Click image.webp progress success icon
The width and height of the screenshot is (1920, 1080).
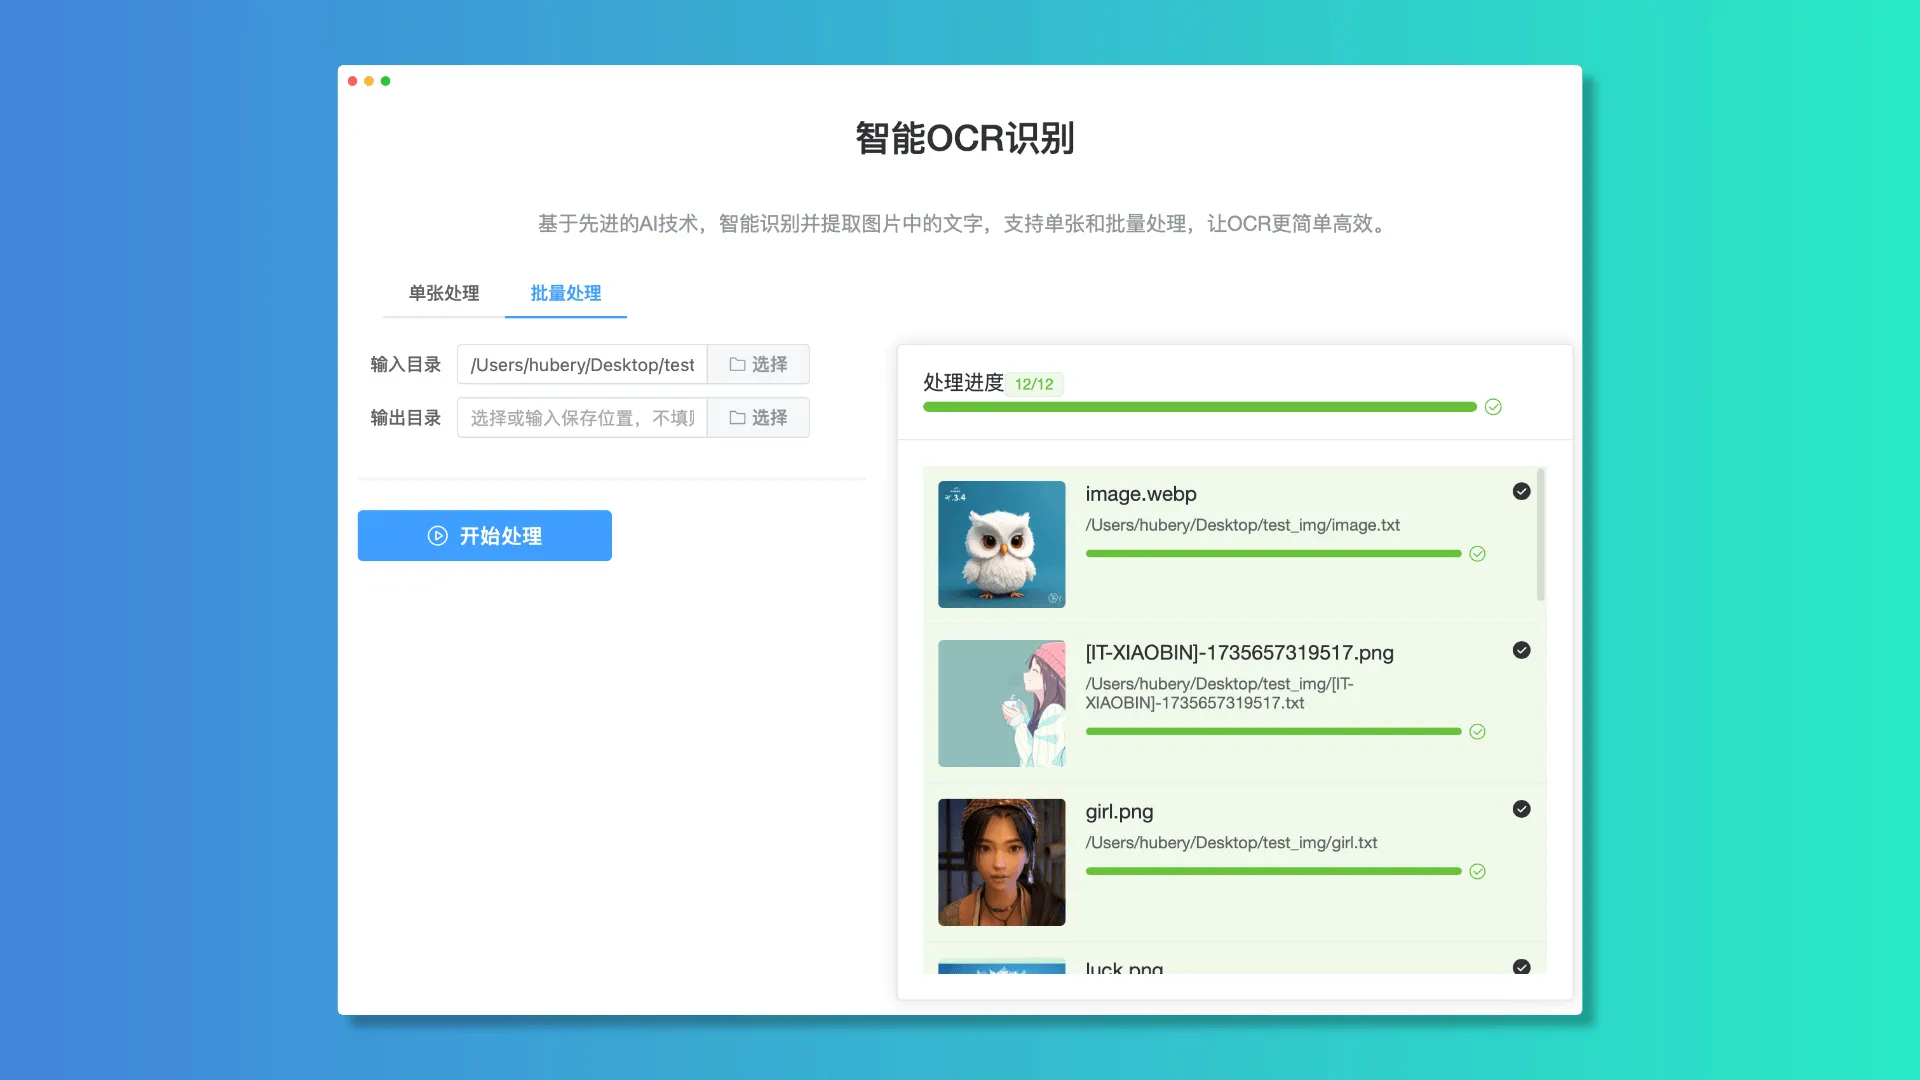(1477, 554)
